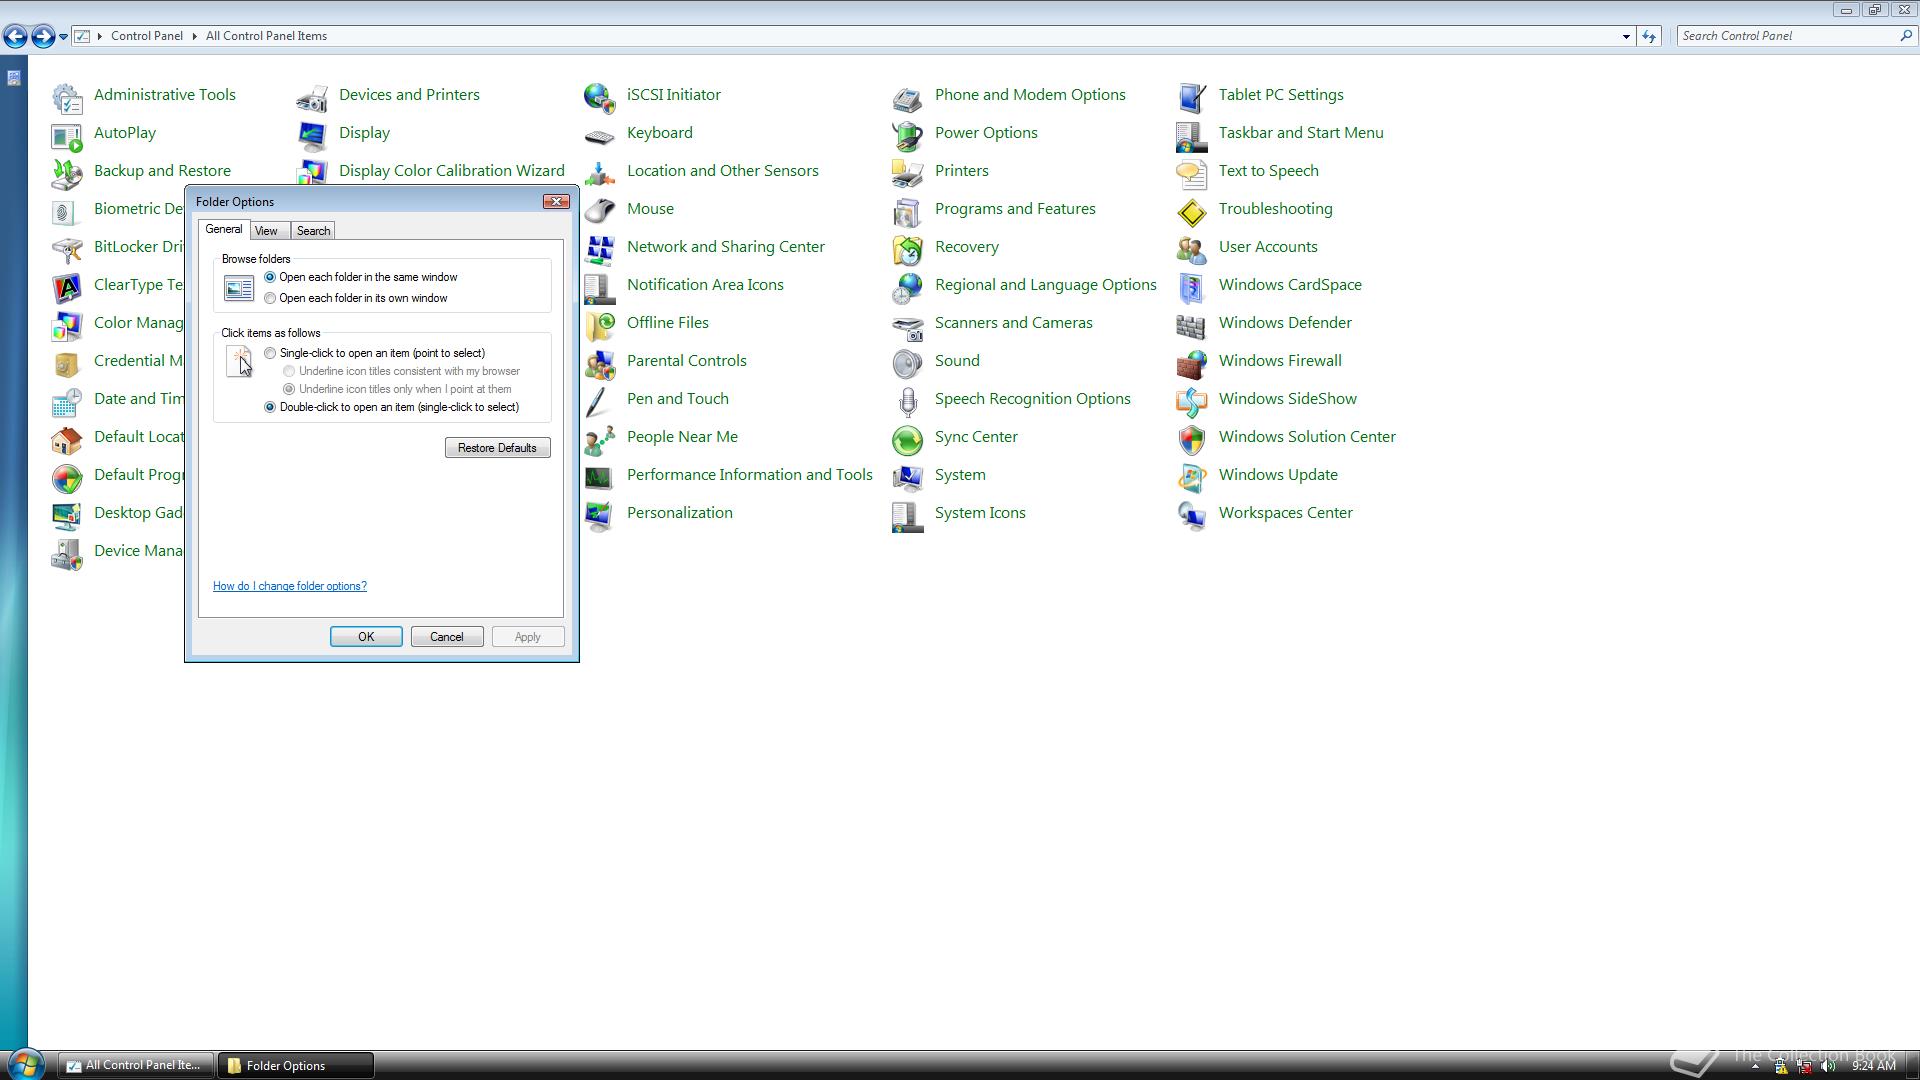The image size is (1920, 1080).
Task: Click the address bar refresh button
Action: 1649,36
